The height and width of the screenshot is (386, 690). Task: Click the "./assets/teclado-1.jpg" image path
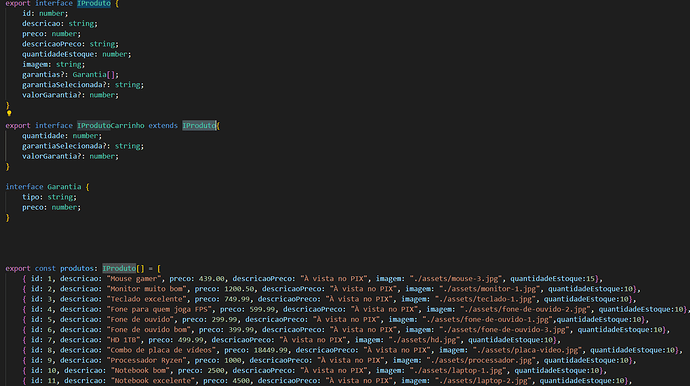485,299
